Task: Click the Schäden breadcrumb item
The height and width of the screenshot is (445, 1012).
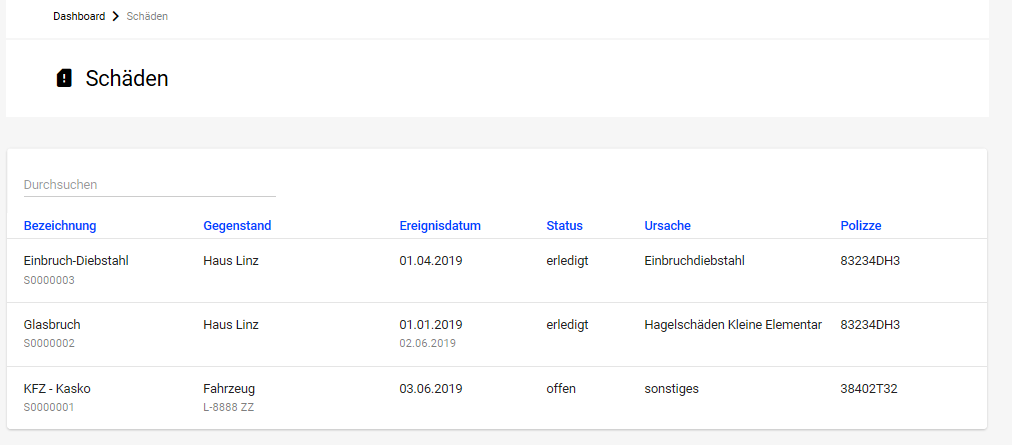Action: (x=147, y=17)
